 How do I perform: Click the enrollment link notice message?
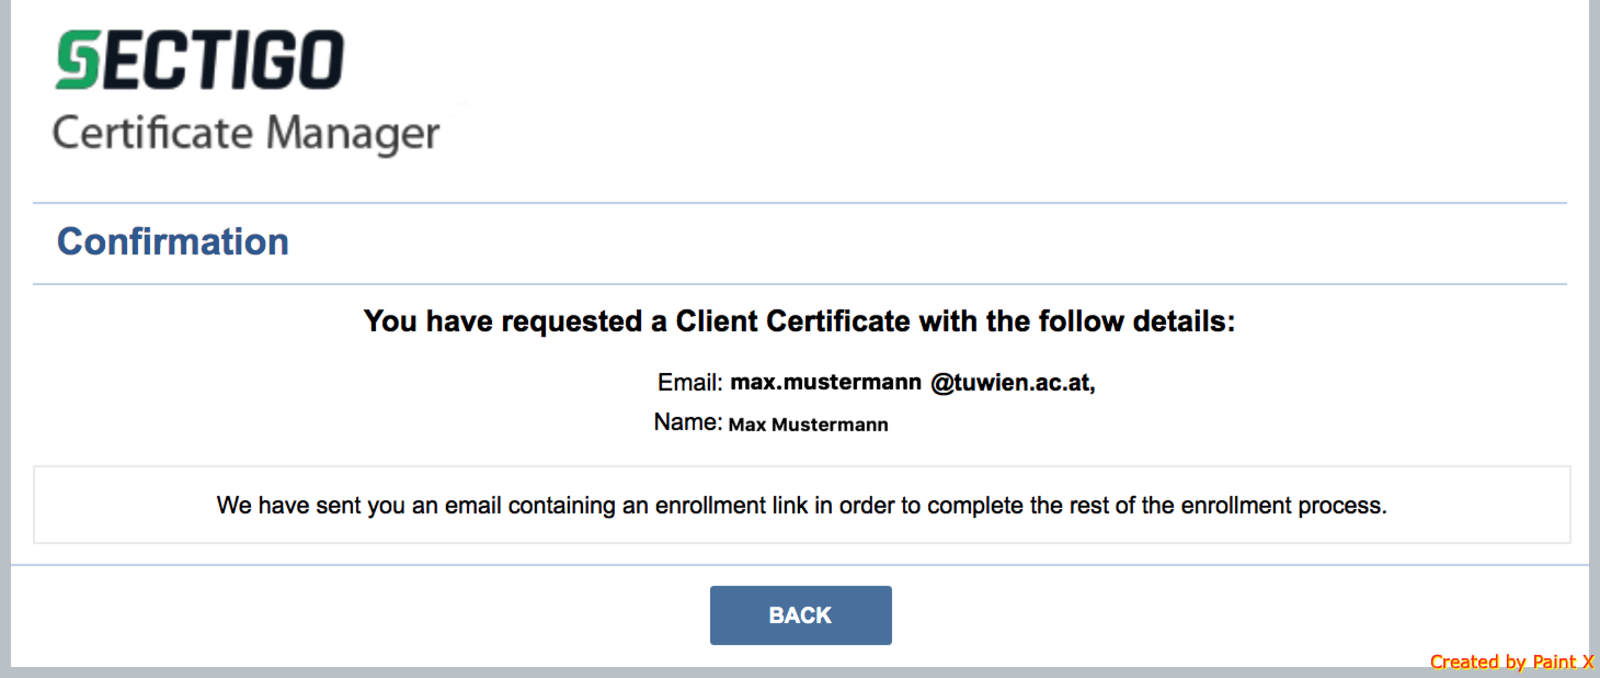(x=801, y=505)
